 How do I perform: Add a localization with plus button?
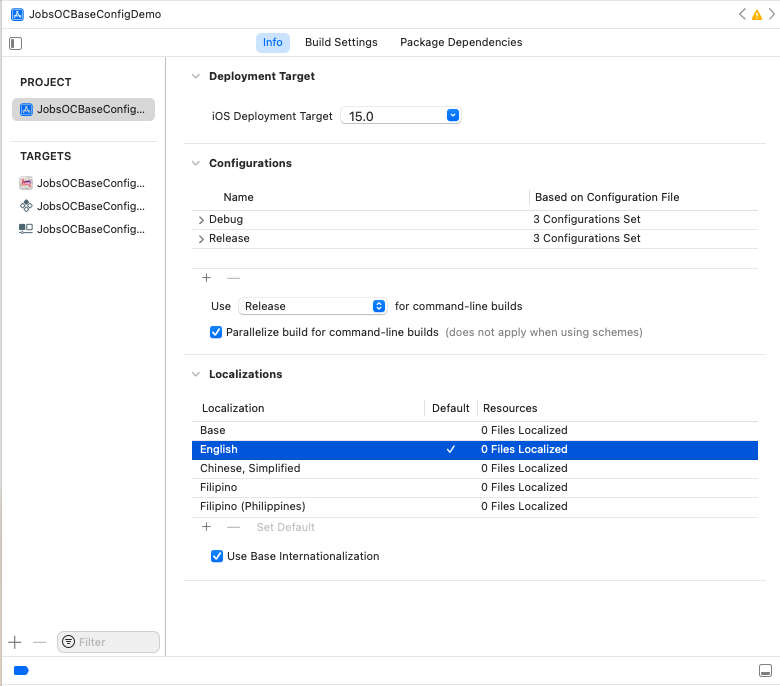[x=206, y=527]
